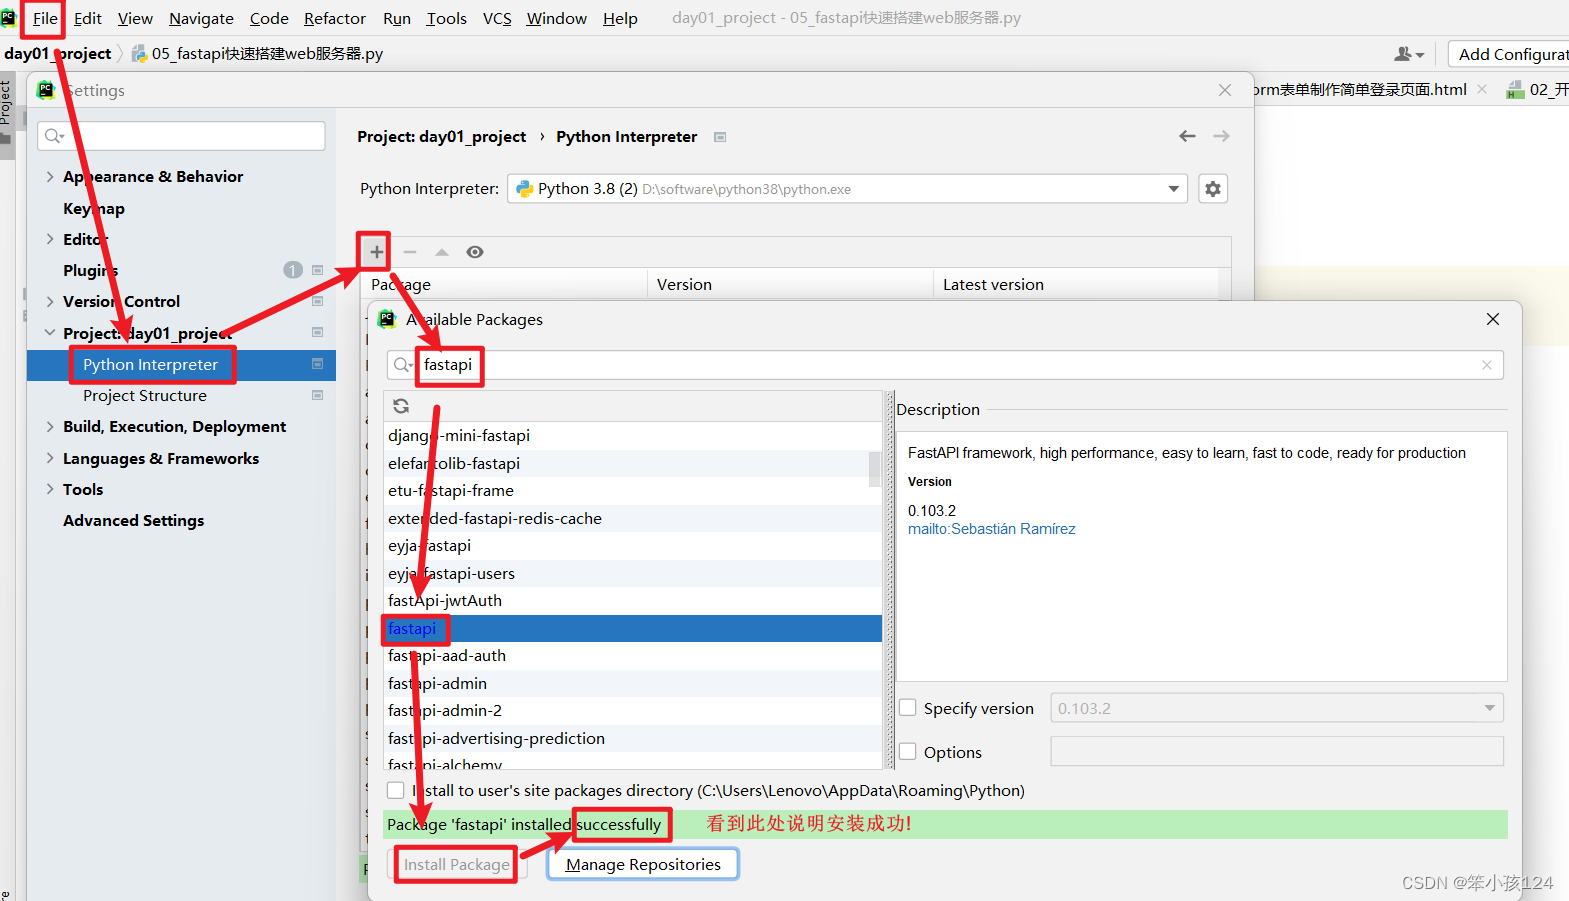Open the VCS menu

497,18
